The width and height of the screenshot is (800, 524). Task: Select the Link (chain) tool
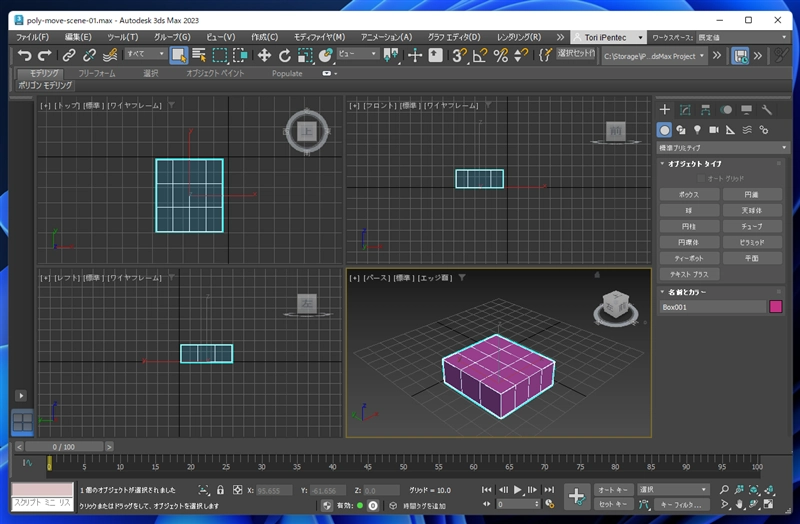point(69,55)
